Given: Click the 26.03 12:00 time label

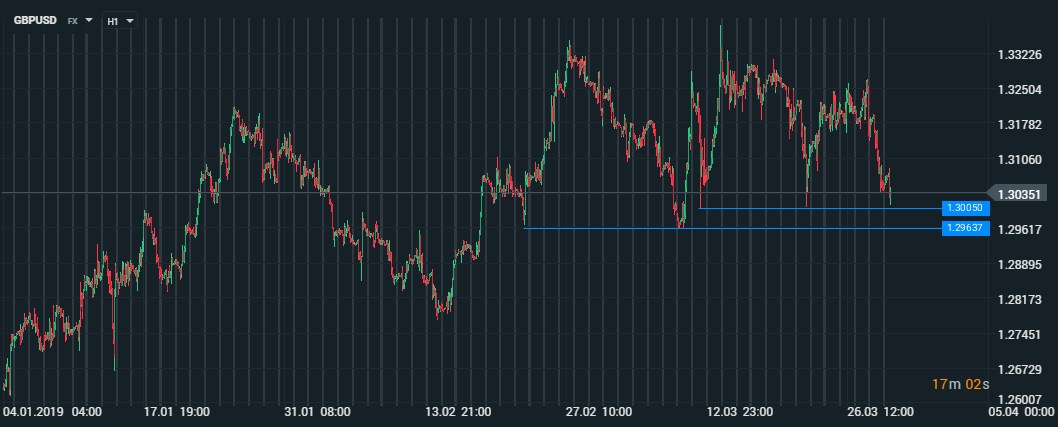Looking at the screenshot, I should (x=880, y=411).
